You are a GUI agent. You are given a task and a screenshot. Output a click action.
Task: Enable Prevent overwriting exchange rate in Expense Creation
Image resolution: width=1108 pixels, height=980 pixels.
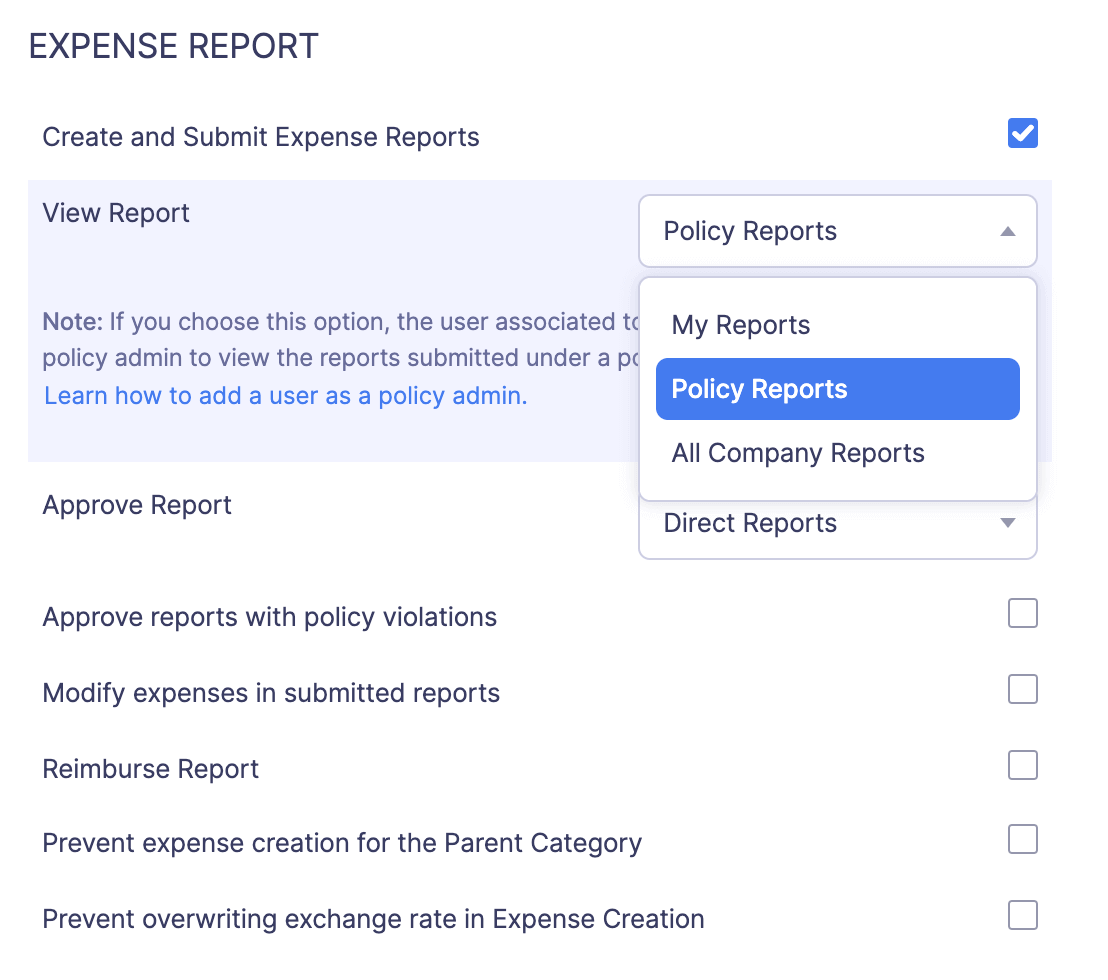[x=1022, y=915]
